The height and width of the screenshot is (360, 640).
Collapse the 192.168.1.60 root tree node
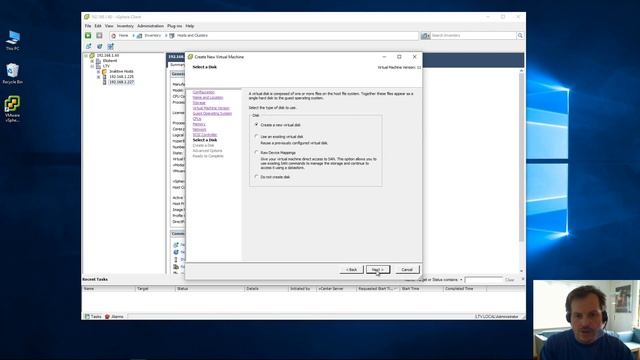[86, 55]
